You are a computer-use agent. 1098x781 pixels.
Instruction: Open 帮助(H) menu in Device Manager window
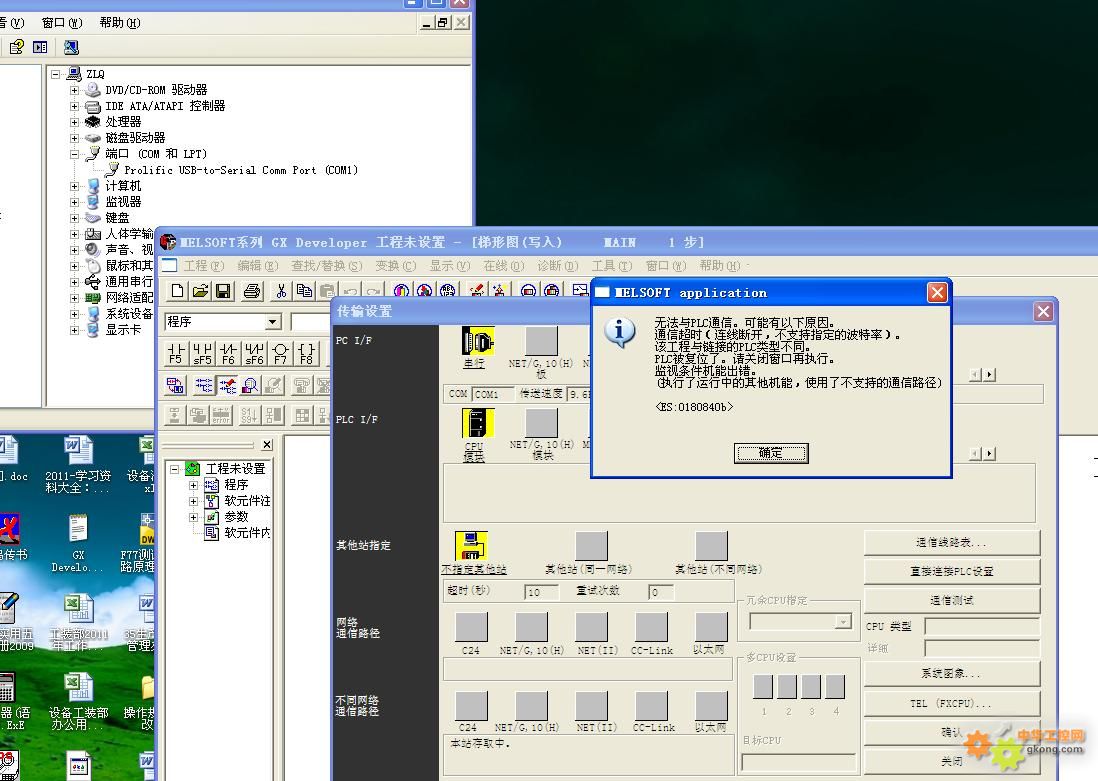coord(120,22)
